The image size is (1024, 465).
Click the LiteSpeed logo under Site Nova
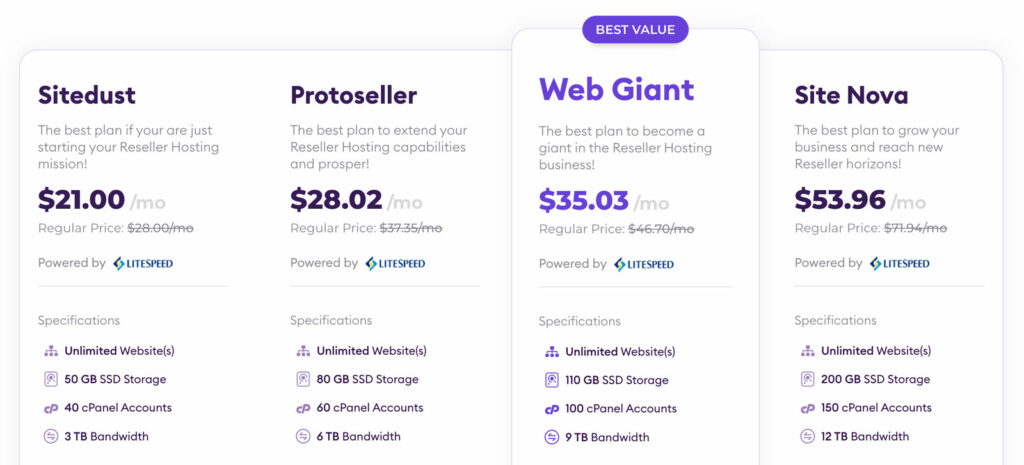click(899, 264)
